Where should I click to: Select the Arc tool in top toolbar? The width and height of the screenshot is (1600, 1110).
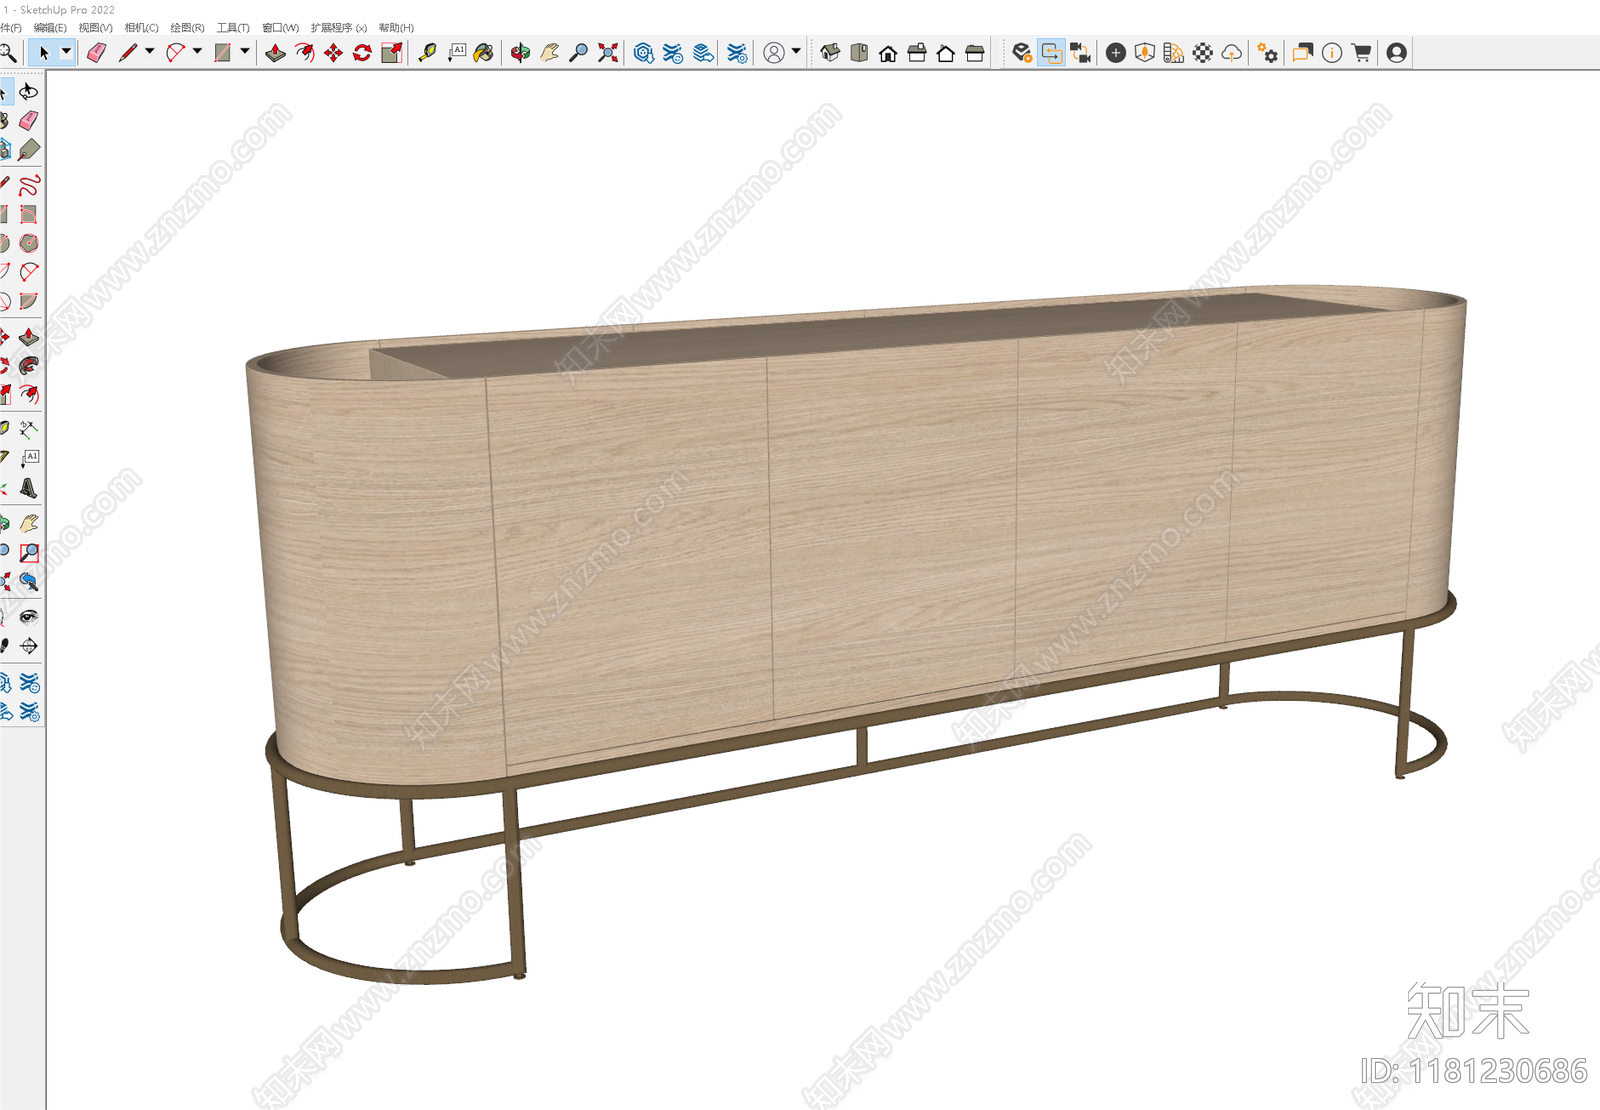[176, 53]
